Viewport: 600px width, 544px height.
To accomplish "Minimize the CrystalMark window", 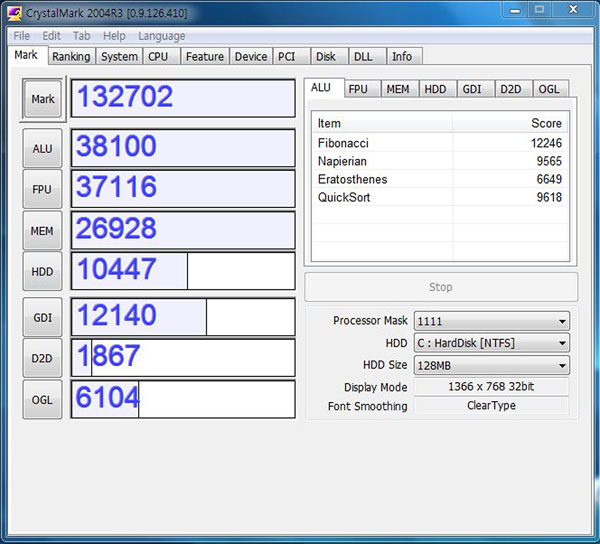I will click(515, 10).
